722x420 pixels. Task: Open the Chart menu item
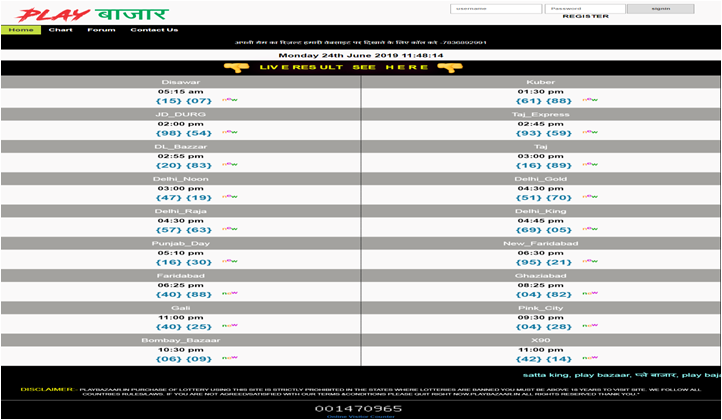(61, 30)
